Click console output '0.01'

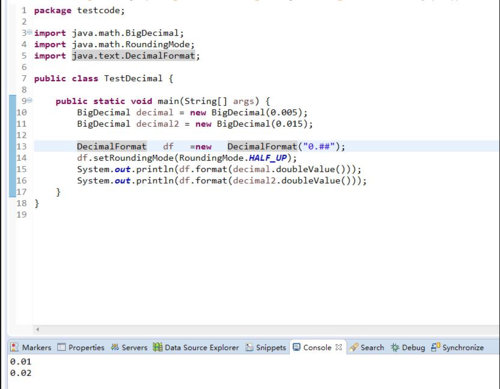pyautogui.click(x=20, y=362)
